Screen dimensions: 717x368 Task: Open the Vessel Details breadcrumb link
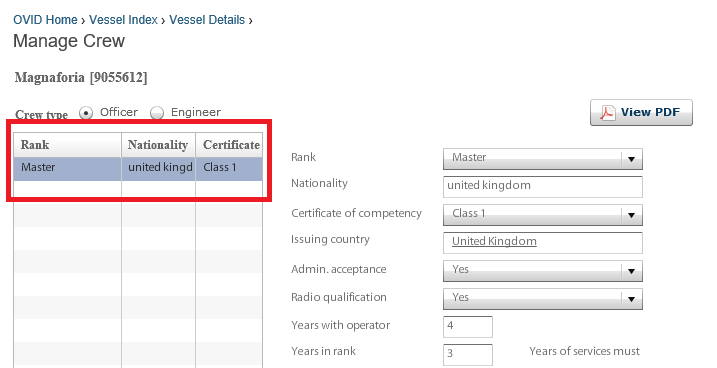(207, 20)
